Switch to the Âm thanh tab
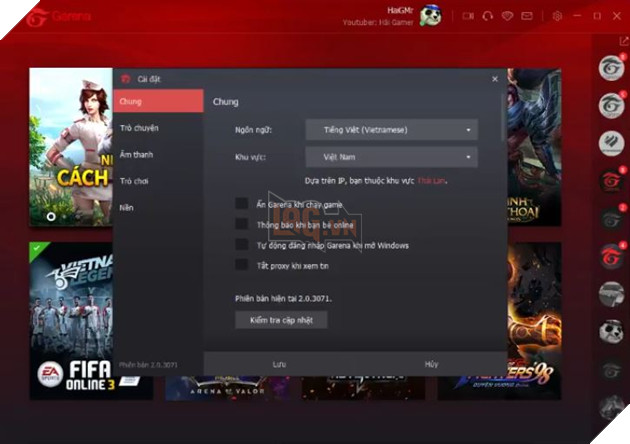The height and width of the screenshot is (444, 630). 158,155
